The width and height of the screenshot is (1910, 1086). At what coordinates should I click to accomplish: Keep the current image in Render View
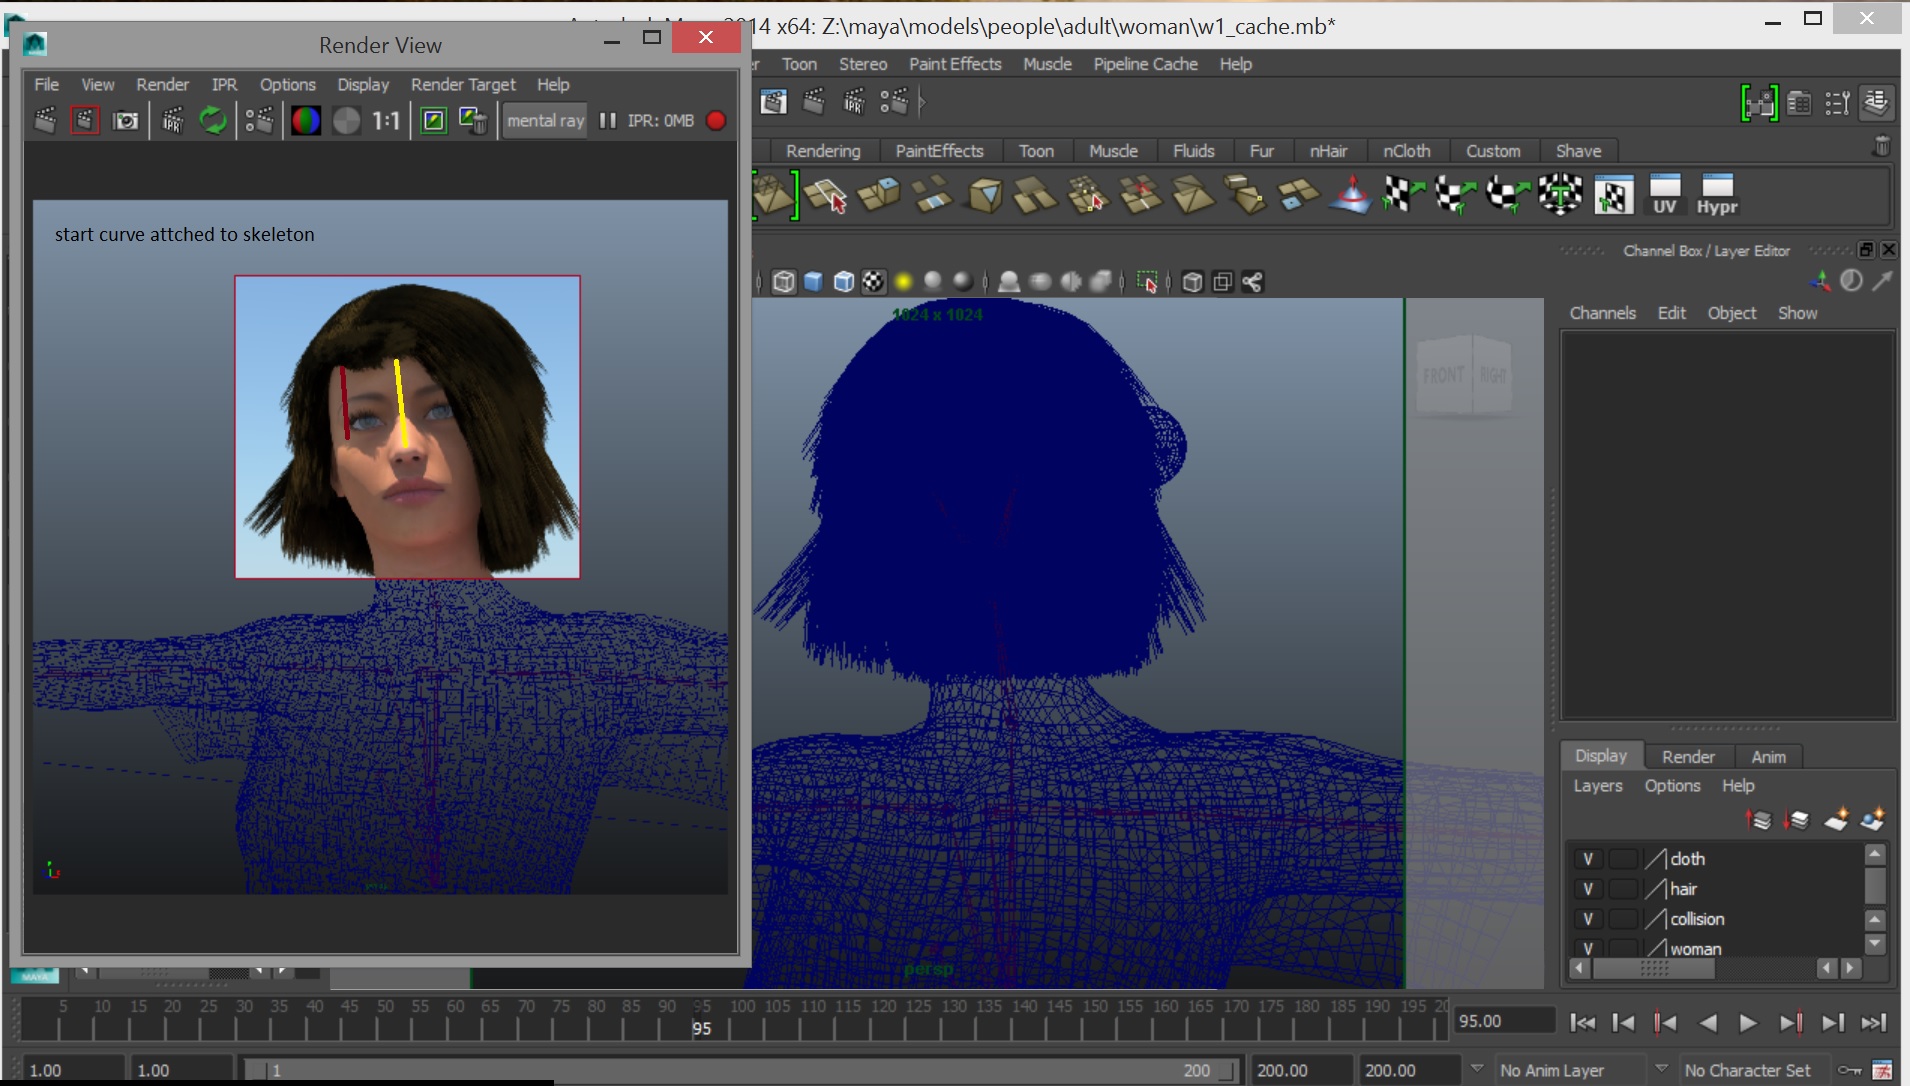433,121
